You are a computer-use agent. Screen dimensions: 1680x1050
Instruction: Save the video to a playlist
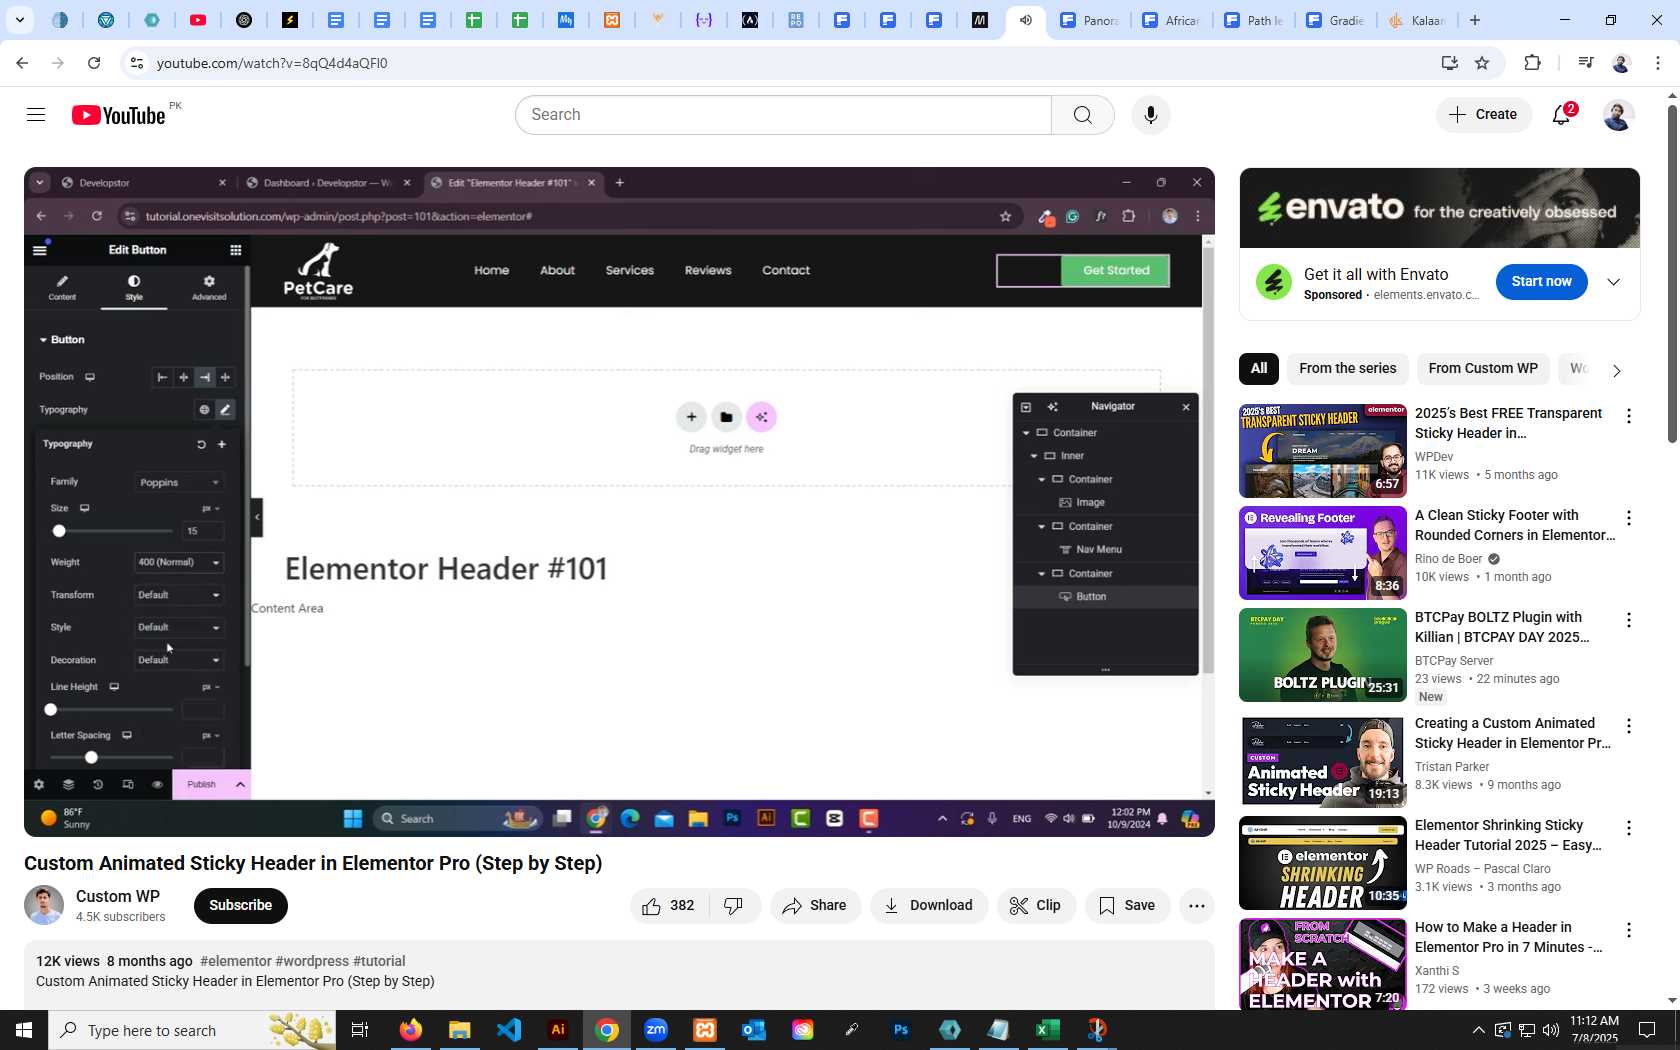pos(1127,906)
